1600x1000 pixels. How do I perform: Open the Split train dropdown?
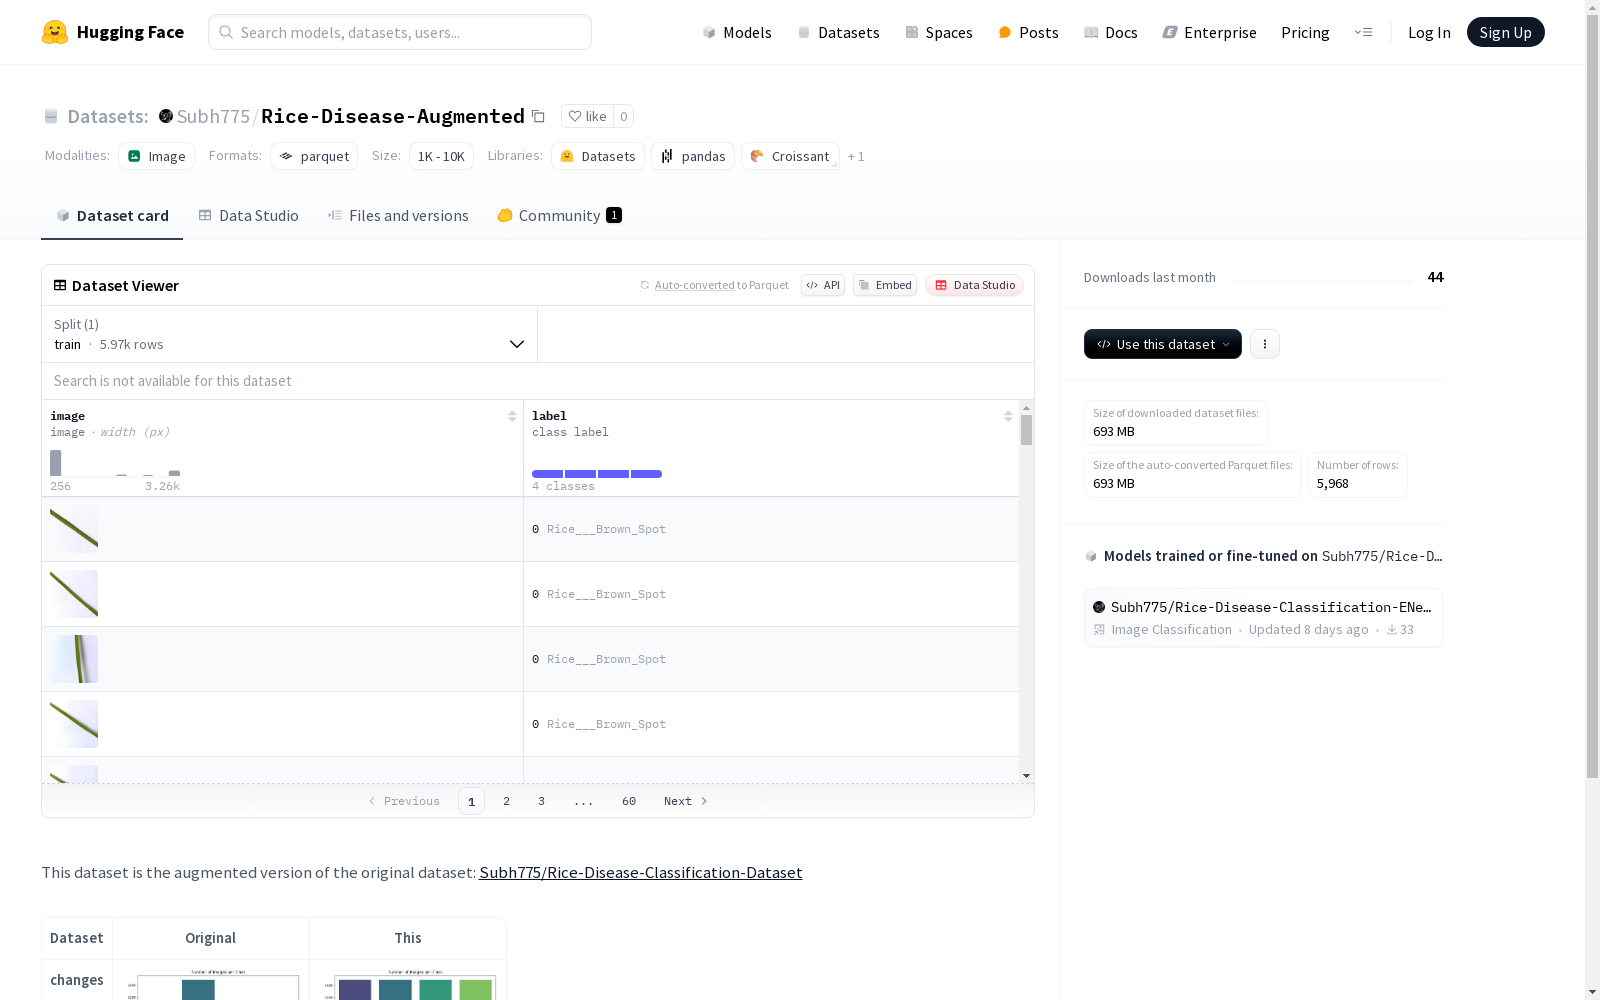click(x=290, y=334)
